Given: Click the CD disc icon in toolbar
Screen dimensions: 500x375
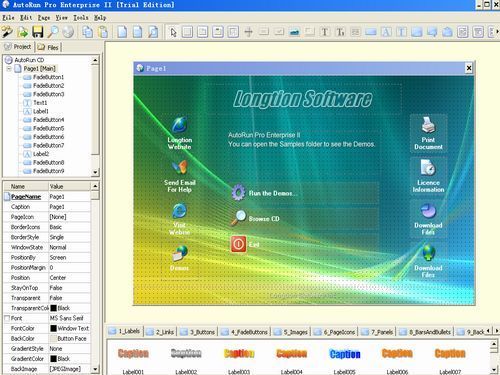Looking at the screenshot, I should 68,32.
